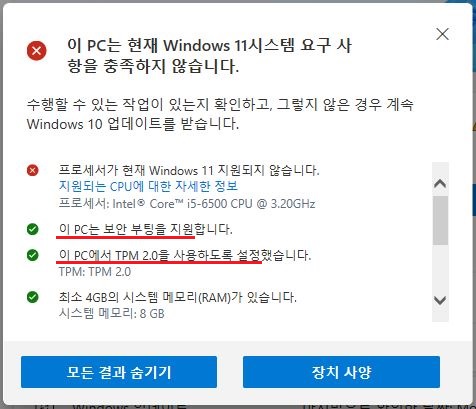Image resolution: width=476 pixels, height=409 pixels.
Task: Click the scrollbar track below the thumb
Action: (x=440, y=268)
